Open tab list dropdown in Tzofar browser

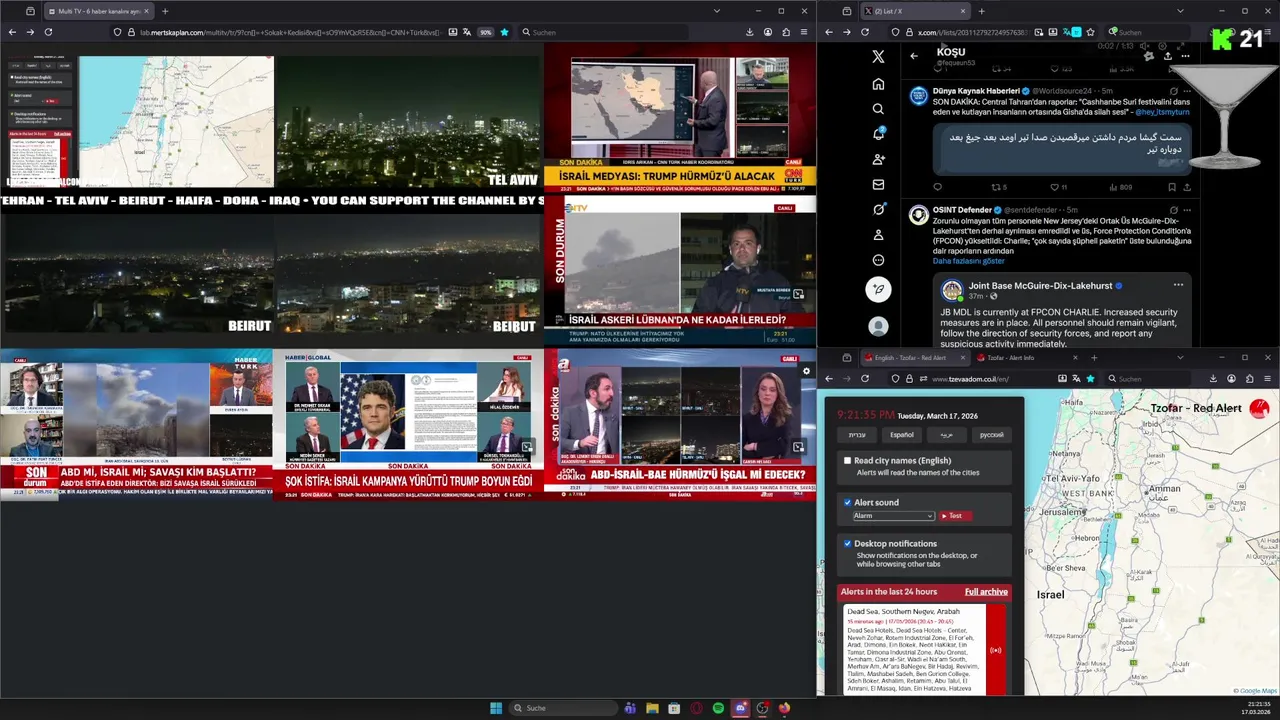click(x=1180, y=357)
